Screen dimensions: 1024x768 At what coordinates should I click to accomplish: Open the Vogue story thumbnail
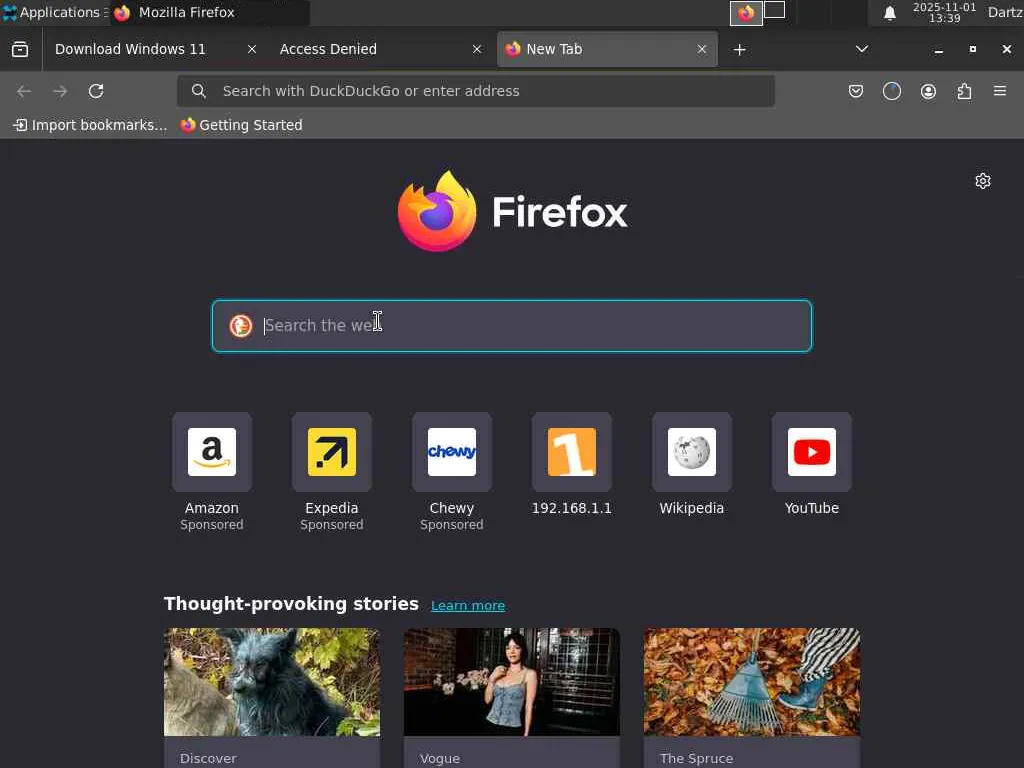point(512,682)
